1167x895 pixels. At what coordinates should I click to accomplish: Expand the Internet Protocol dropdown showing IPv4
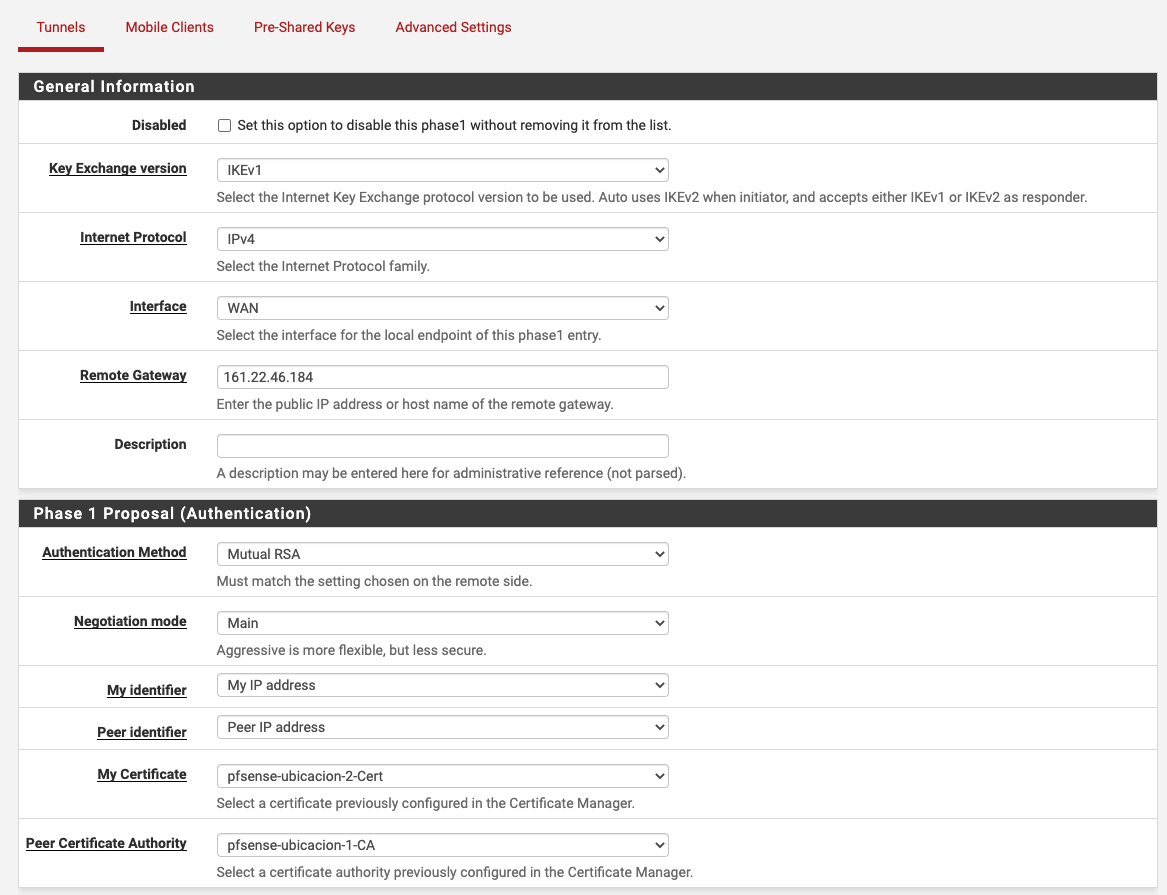(443, 239)
